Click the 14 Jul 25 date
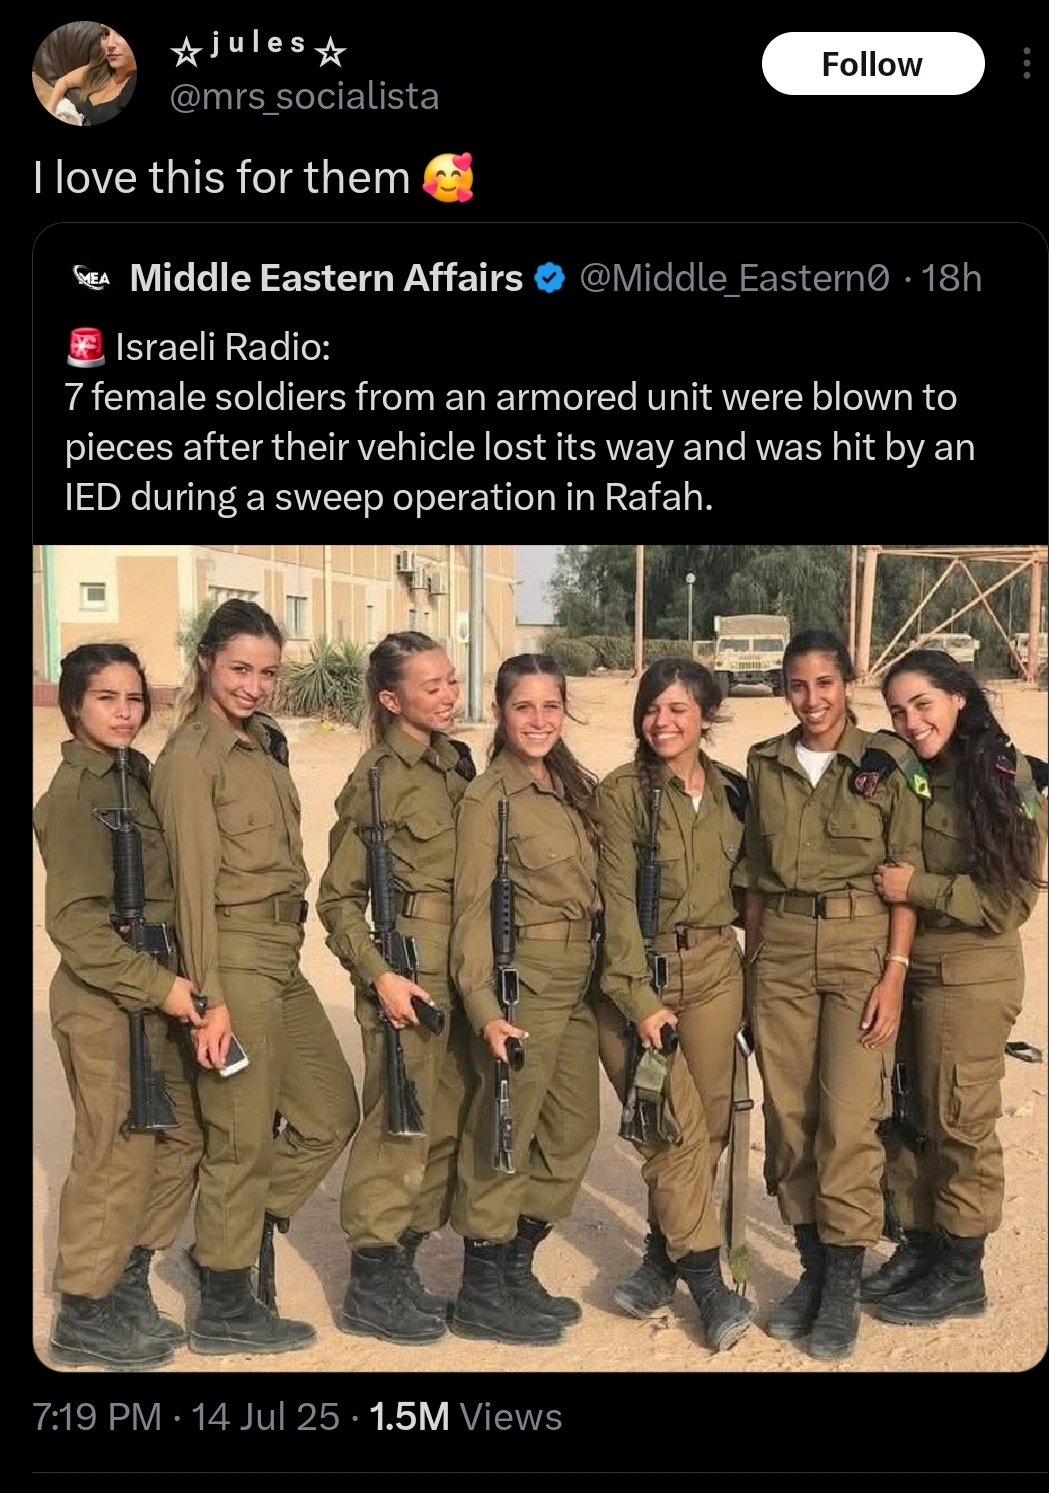 pyautogui.click(x=265, y=1417)
